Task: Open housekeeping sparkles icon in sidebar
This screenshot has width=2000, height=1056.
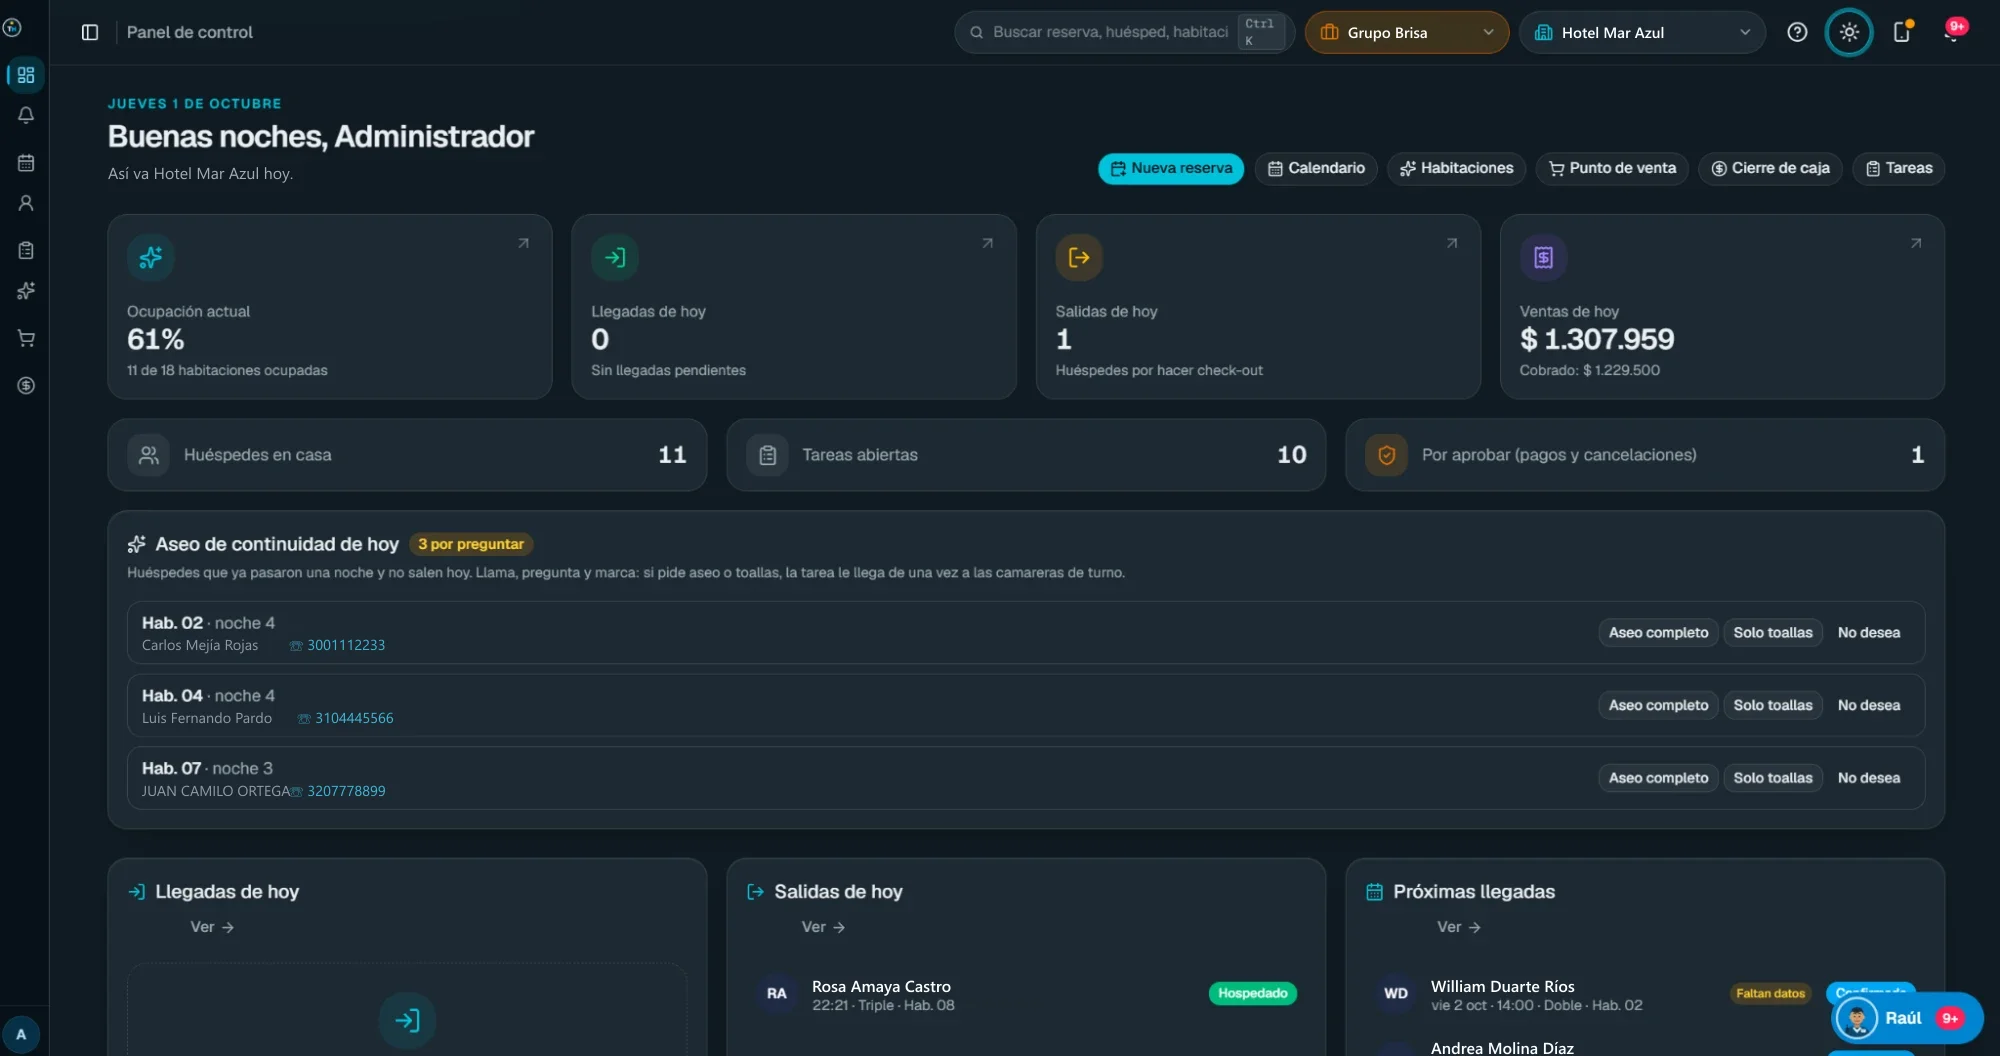Action: [x=26, y=291]
